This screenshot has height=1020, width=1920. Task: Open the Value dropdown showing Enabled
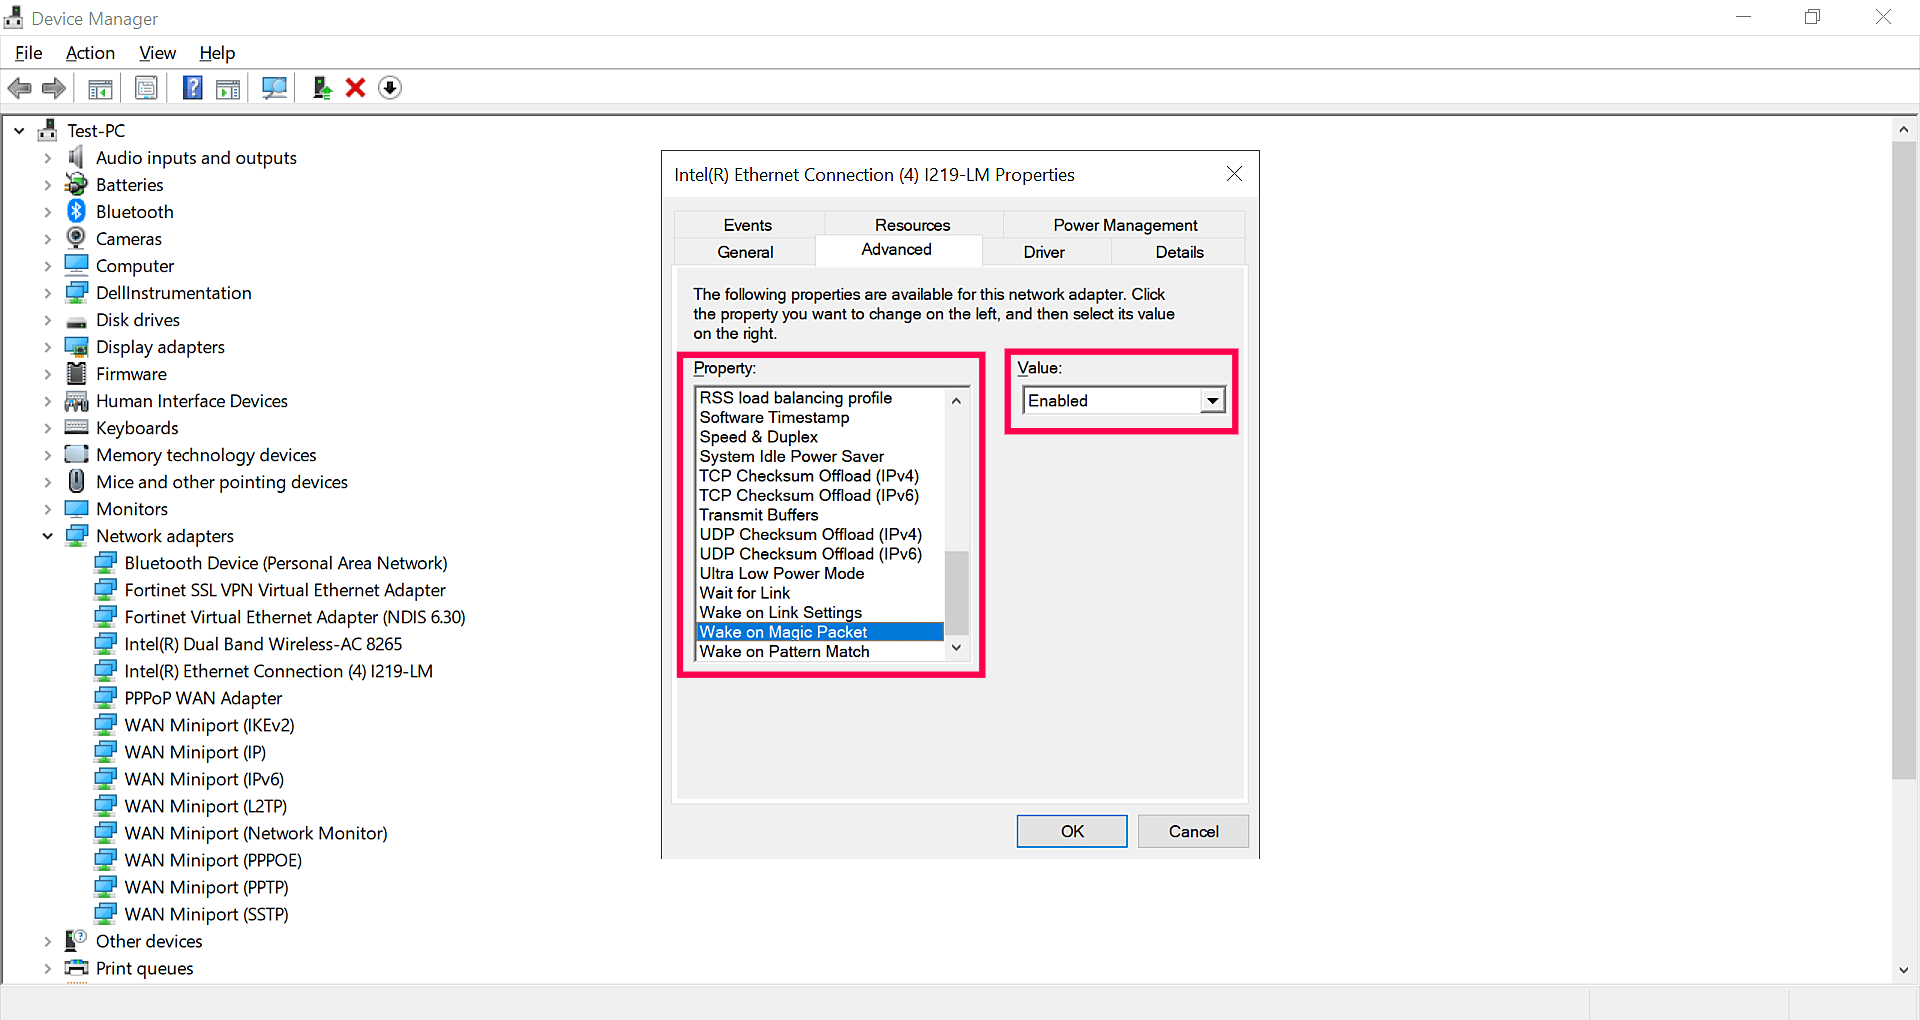click(1212, 401)
